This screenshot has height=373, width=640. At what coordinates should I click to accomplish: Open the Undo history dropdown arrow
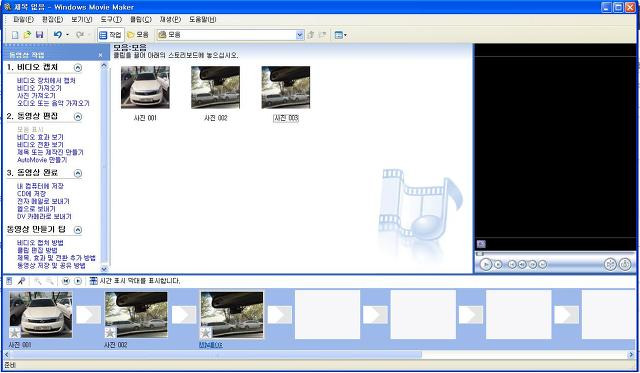(x=67, y=35)
